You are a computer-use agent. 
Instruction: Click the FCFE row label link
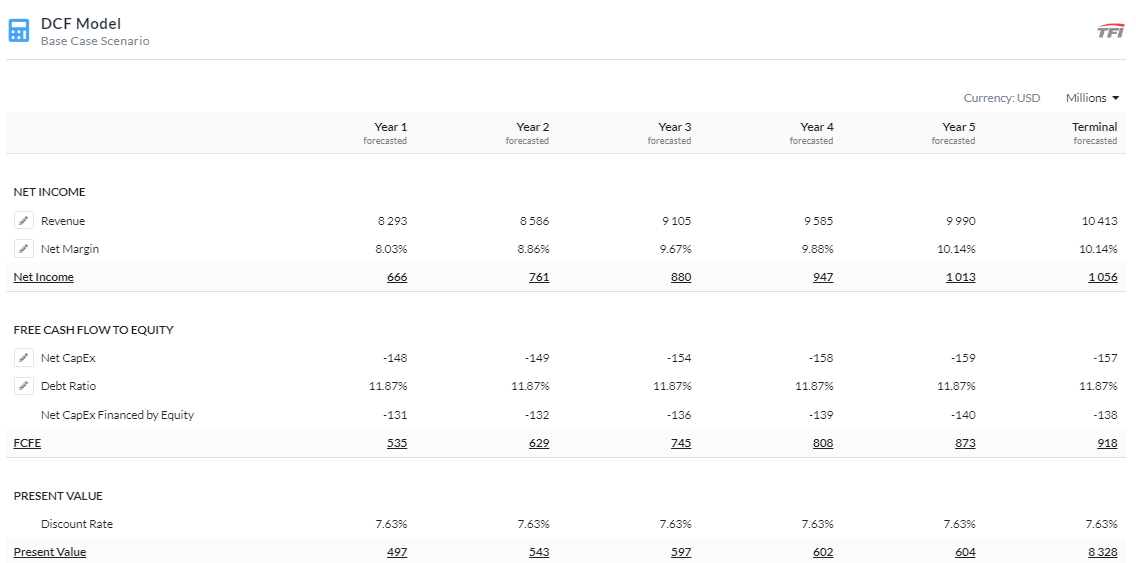[27, 443]
